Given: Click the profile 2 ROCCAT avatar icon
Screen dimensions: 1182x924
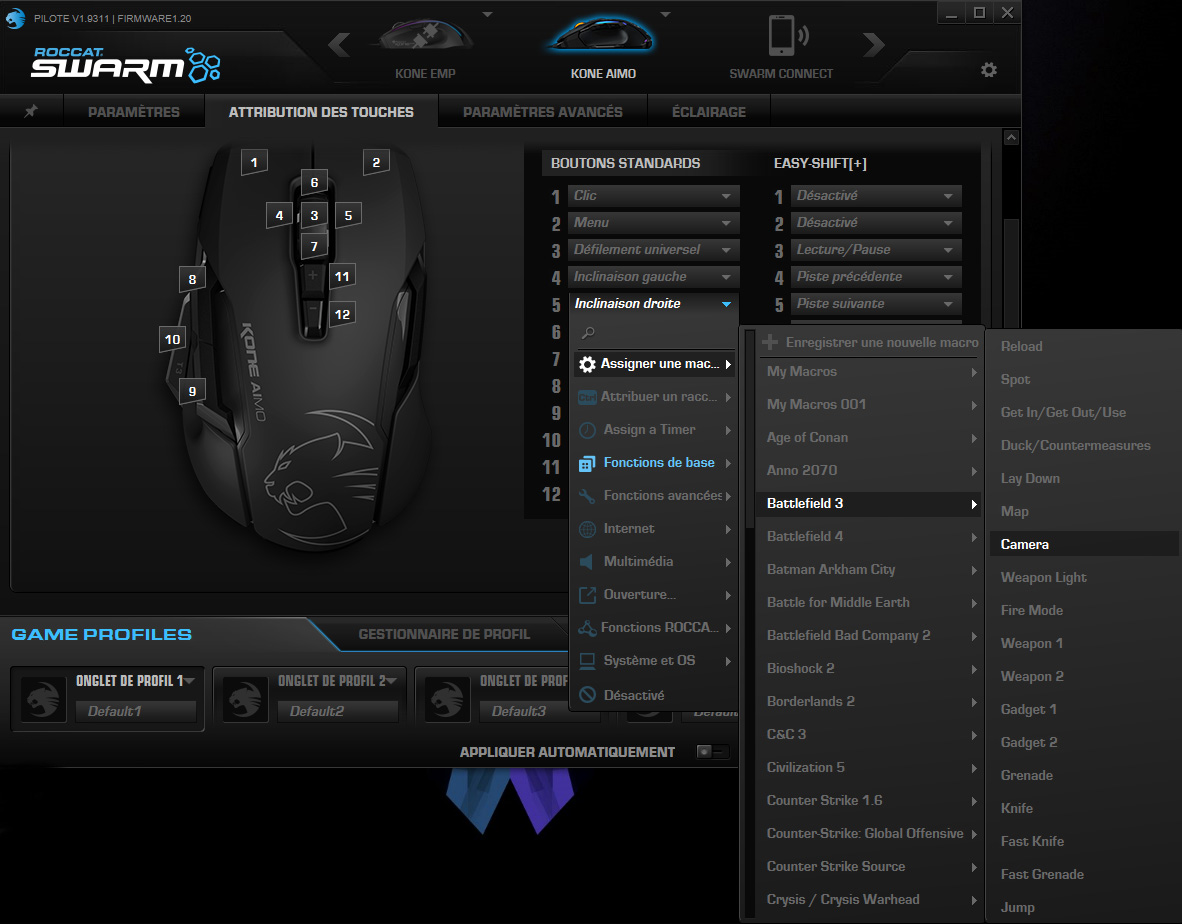Looking at the screenshot, I should click(245, 699).
